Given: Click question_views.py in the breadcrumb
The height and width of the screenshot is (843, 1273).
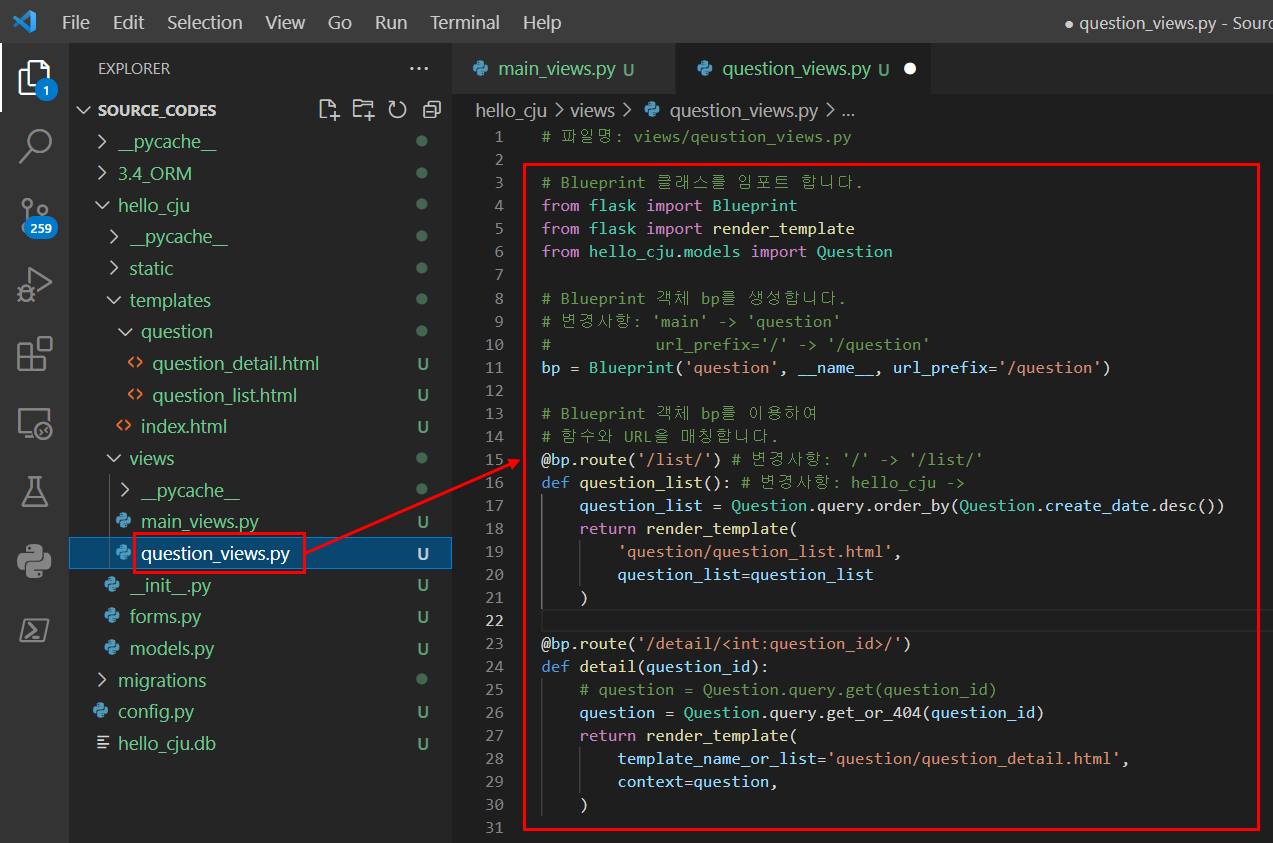Looking at the screenshot, I should [743, 111].
